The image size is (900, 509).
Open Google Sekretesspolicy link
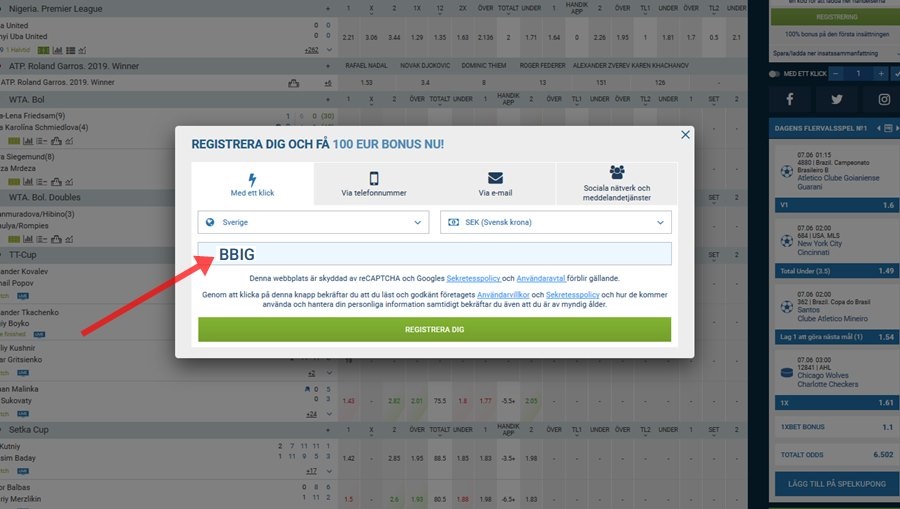pos(474,278)
